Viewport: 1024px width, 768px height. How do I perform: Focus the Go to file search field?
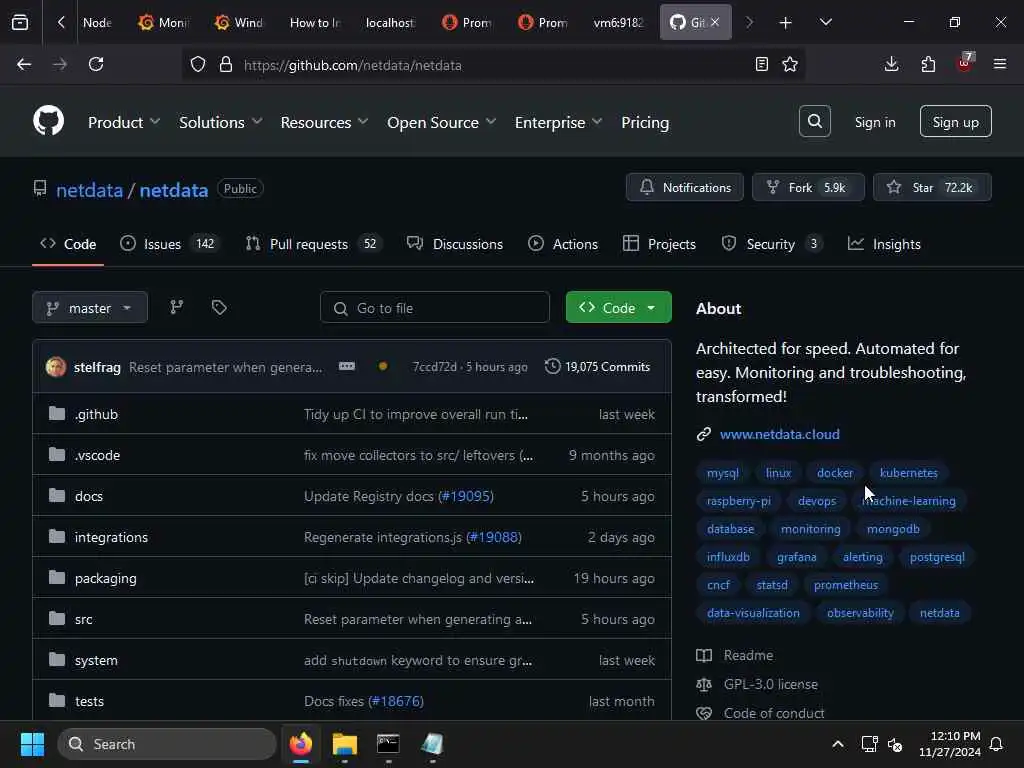click(435, 308)
